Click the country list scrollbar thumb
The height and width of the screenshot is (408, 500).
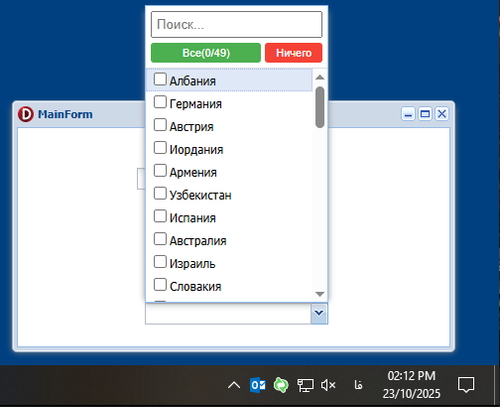(x=320, y=107)
